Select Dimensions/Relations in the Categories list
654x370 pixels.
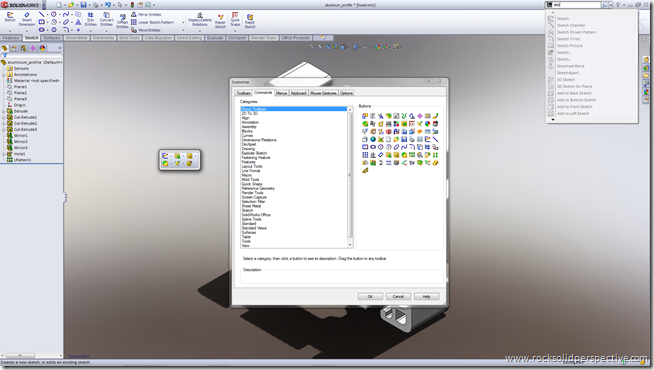pyautogui.click(x=259, y=140)
